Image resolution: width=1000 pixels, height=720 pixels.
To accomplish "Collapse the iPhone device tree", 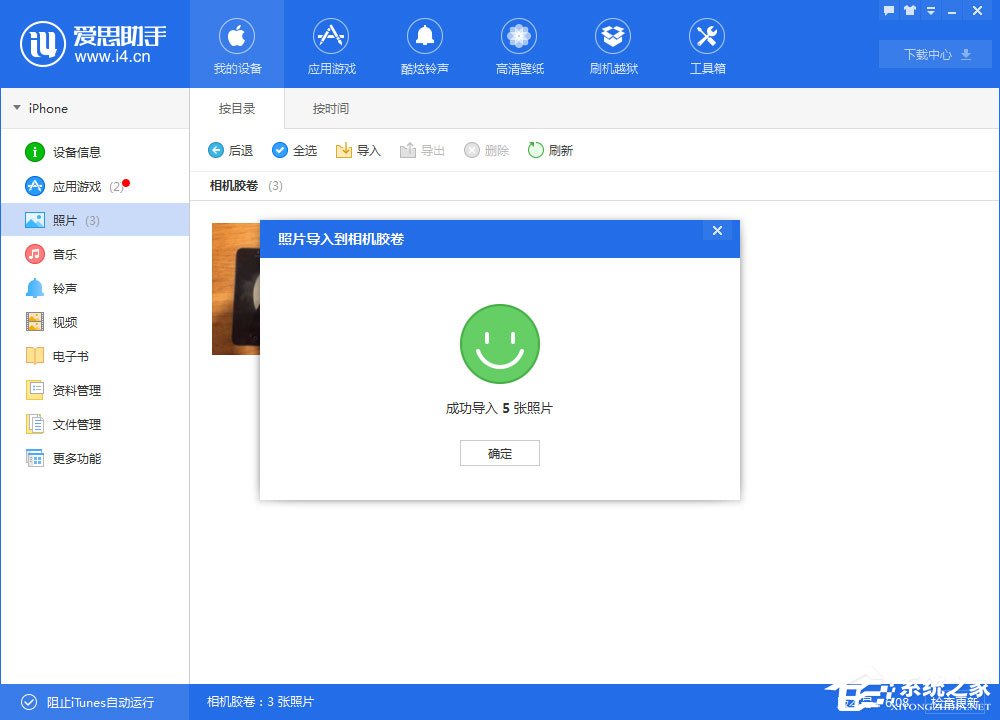I will click(x=17, y=108).
